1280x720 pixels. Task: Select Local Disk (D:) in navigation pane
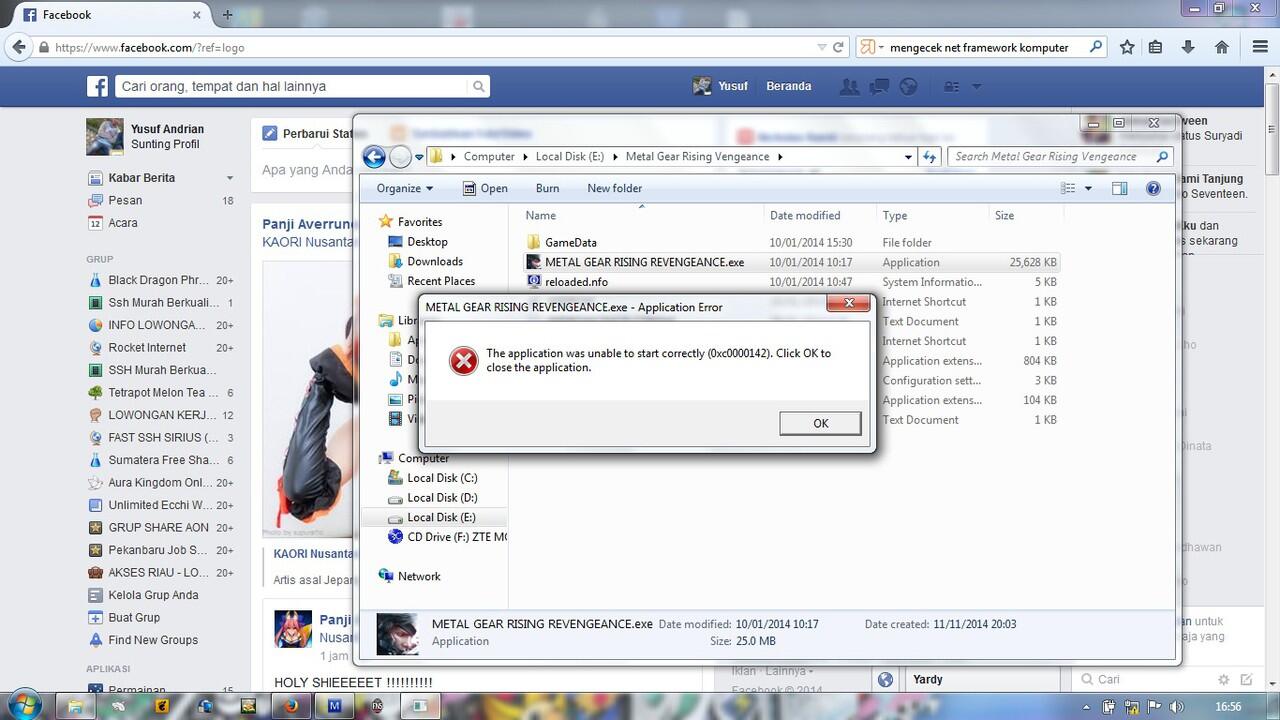(x=442, y=498)
